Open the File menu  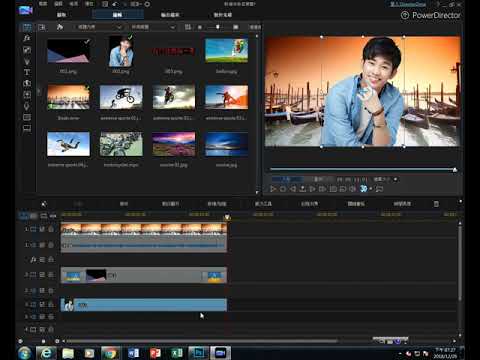[43, 4]
